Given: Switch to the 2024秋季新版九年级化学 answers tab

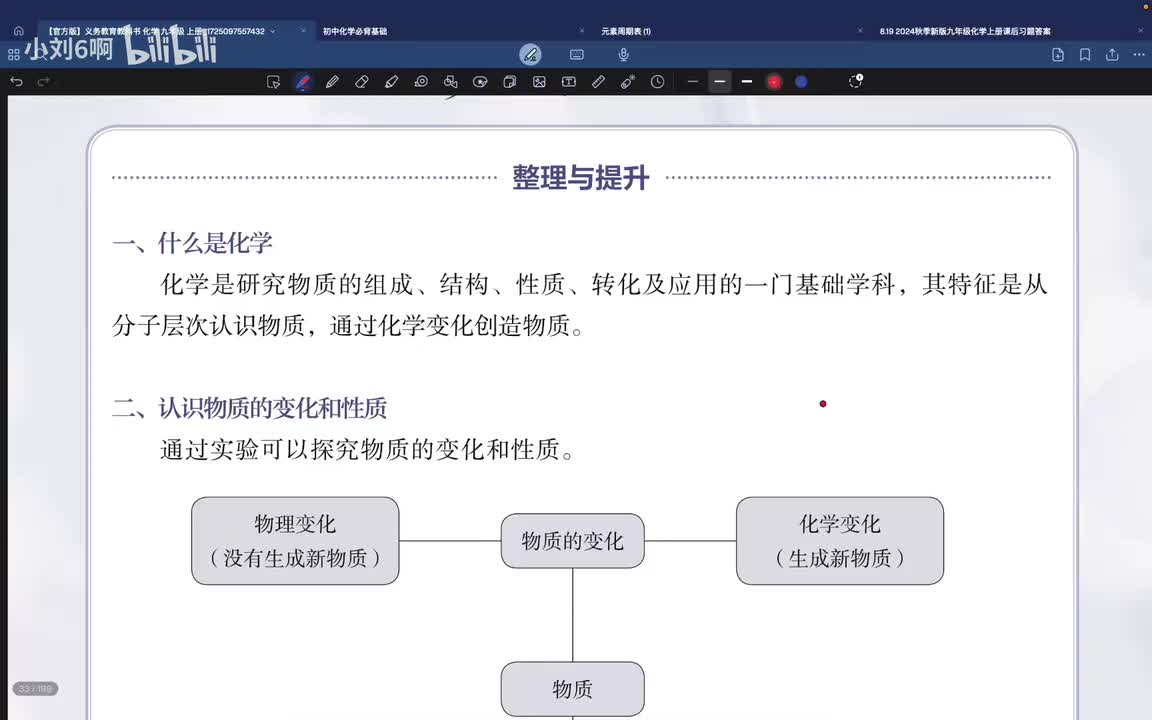Looking at the screenshot, I should 965,32.
